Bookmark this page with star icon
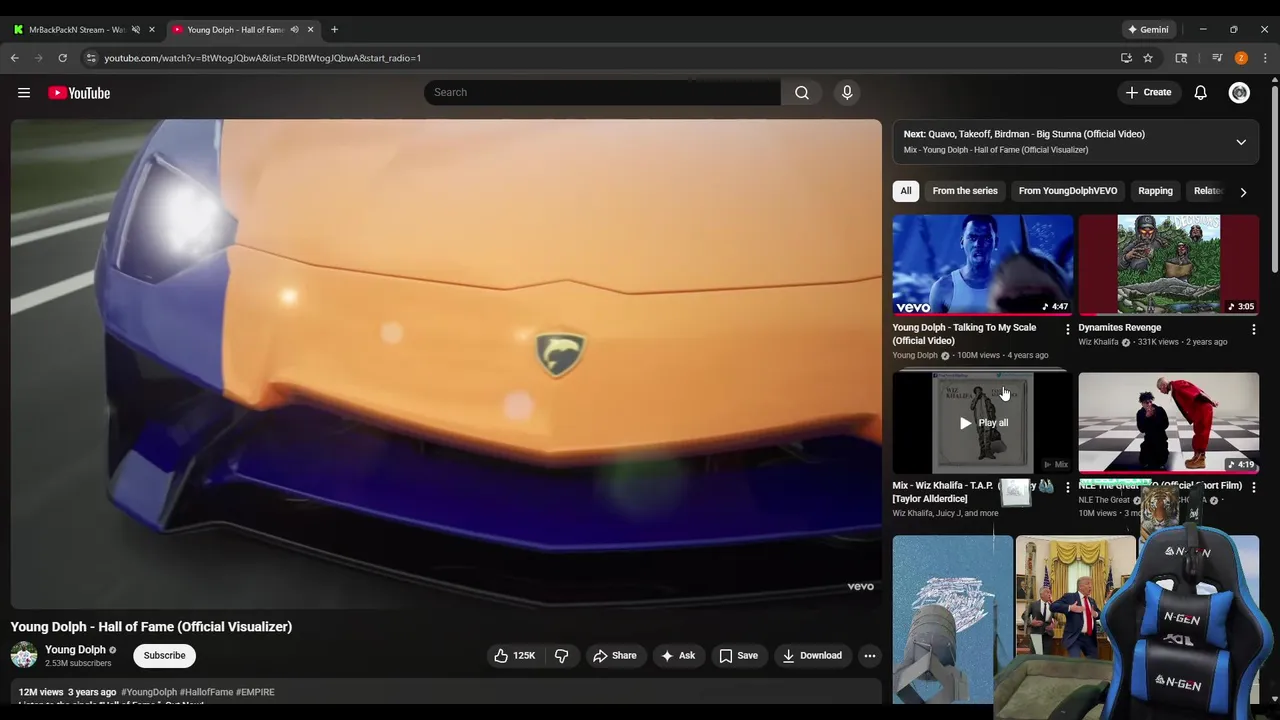Viewport: 1280px width, 720px height. [1148, 58]
